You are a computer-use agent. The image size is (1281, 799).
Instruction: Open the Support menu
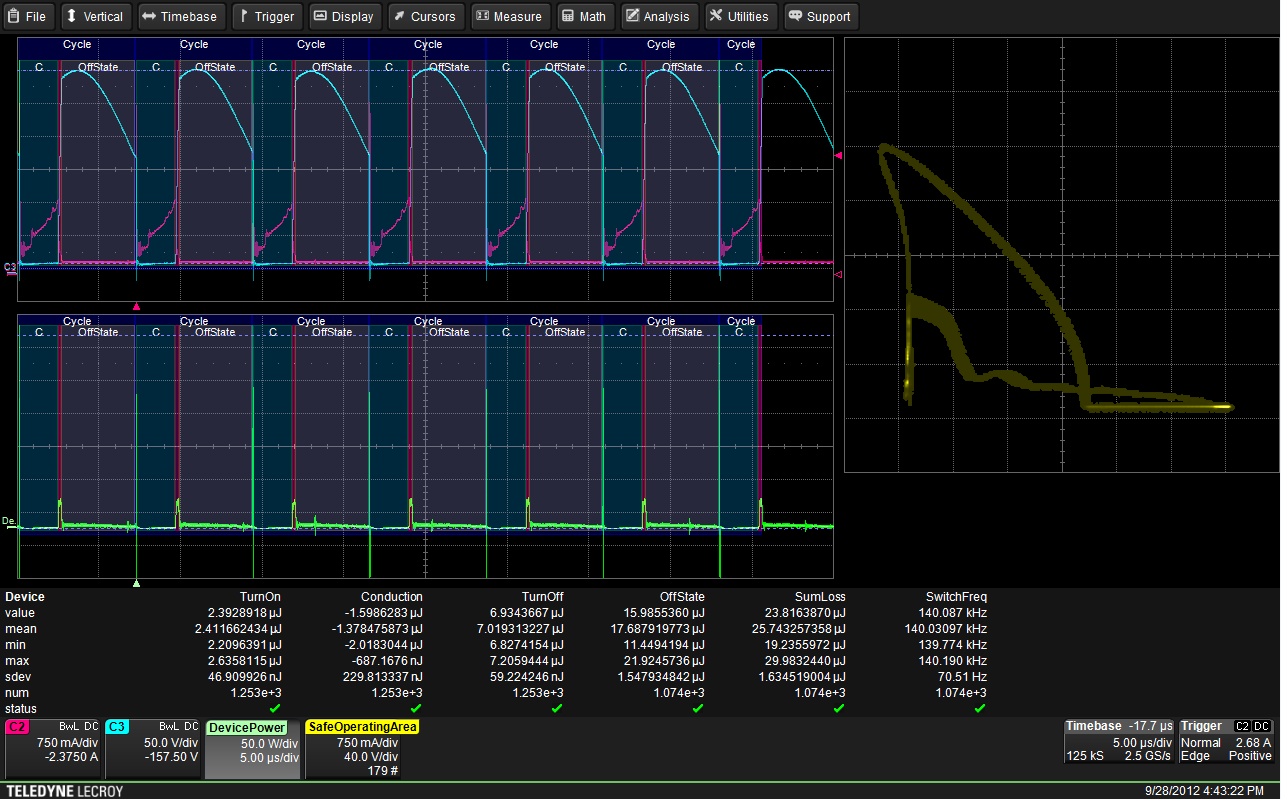point(820,16)
